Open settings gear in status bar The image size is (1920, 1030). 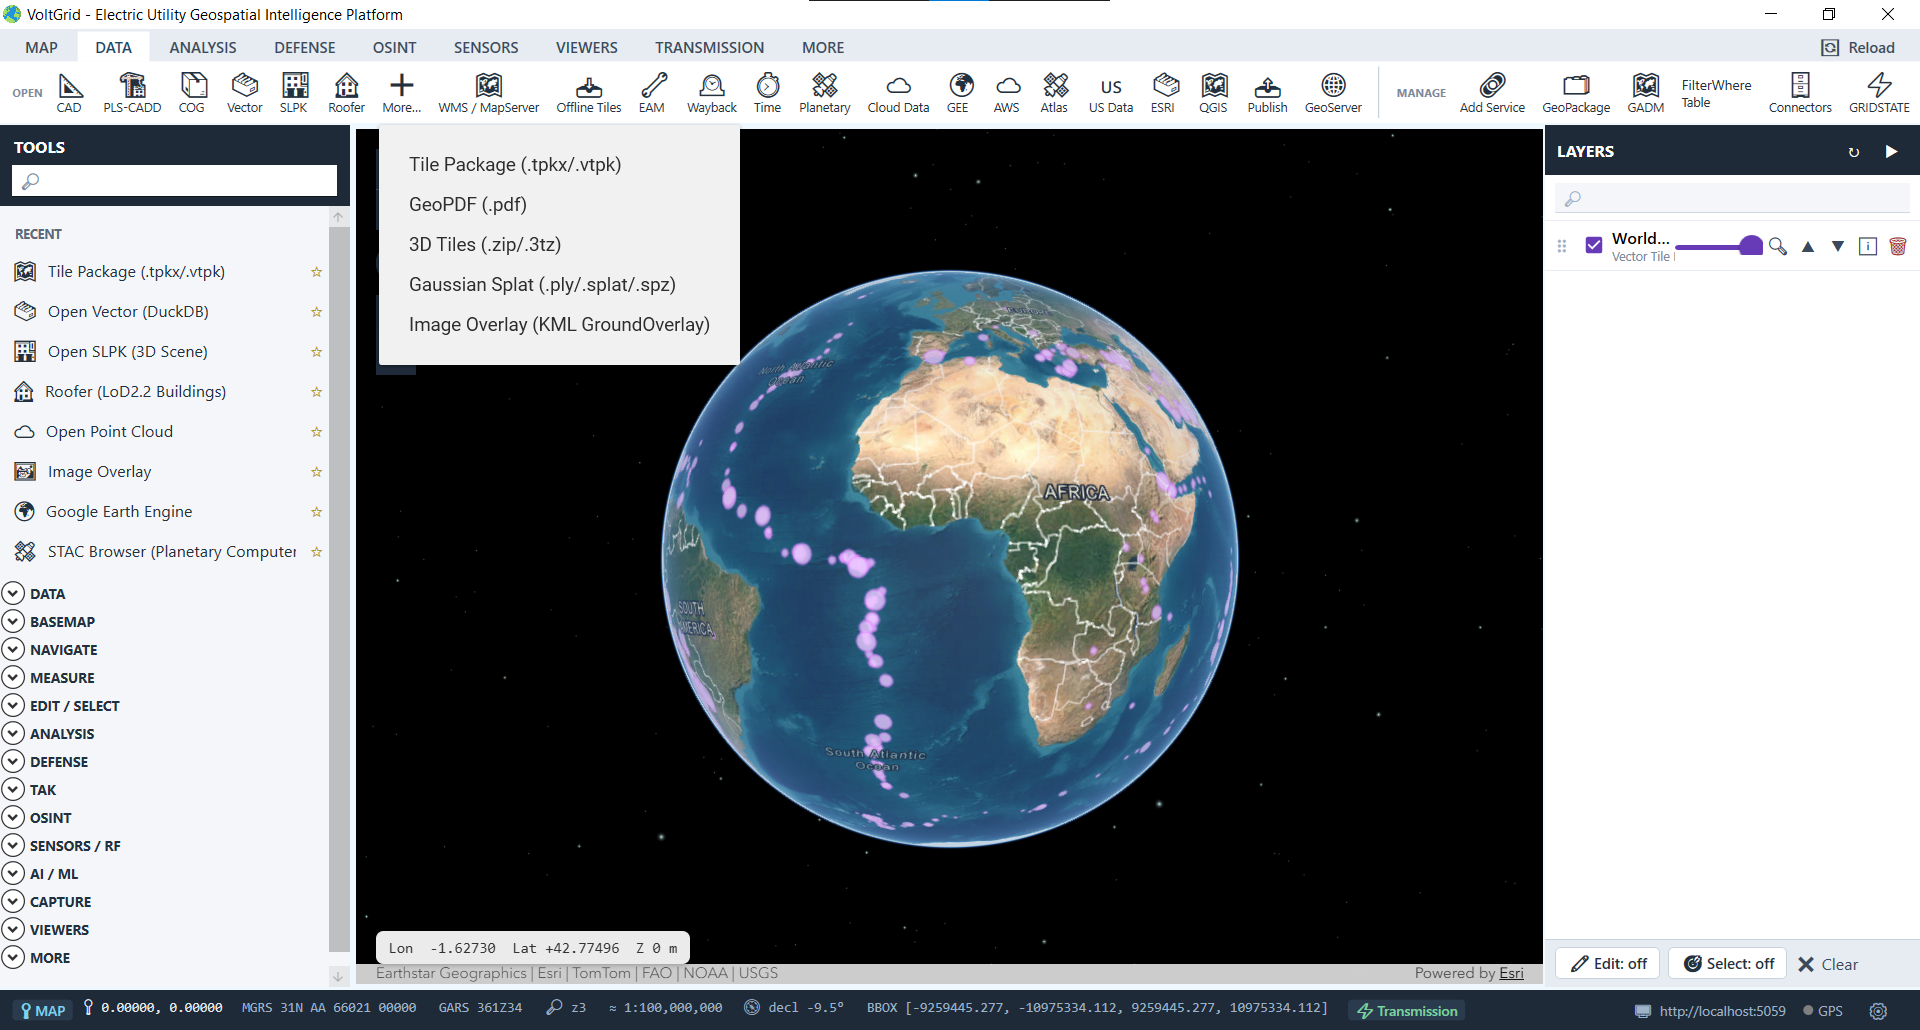pos(1879,1011)
